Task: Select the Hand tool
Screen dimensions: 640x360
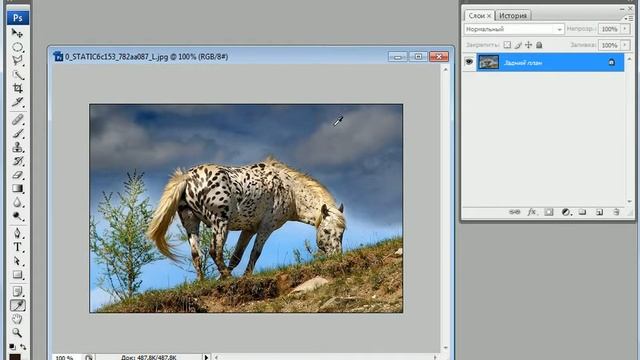Action: coord(17,319)
